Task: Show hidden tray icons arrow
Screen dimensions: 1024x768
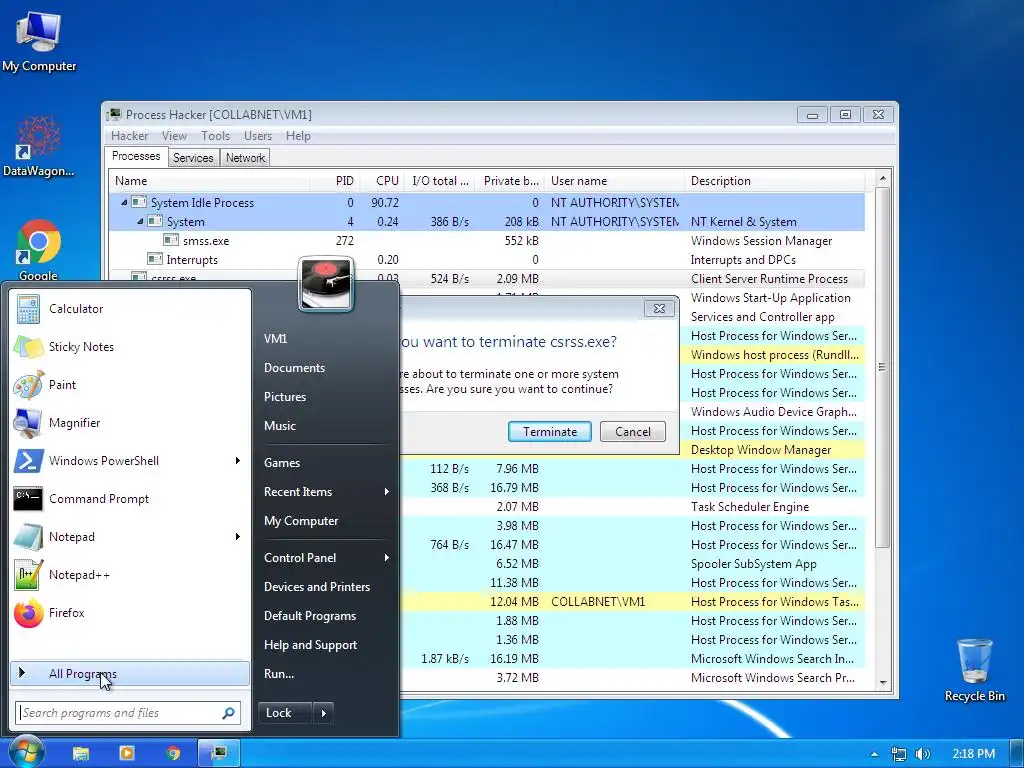Action: 874,754
